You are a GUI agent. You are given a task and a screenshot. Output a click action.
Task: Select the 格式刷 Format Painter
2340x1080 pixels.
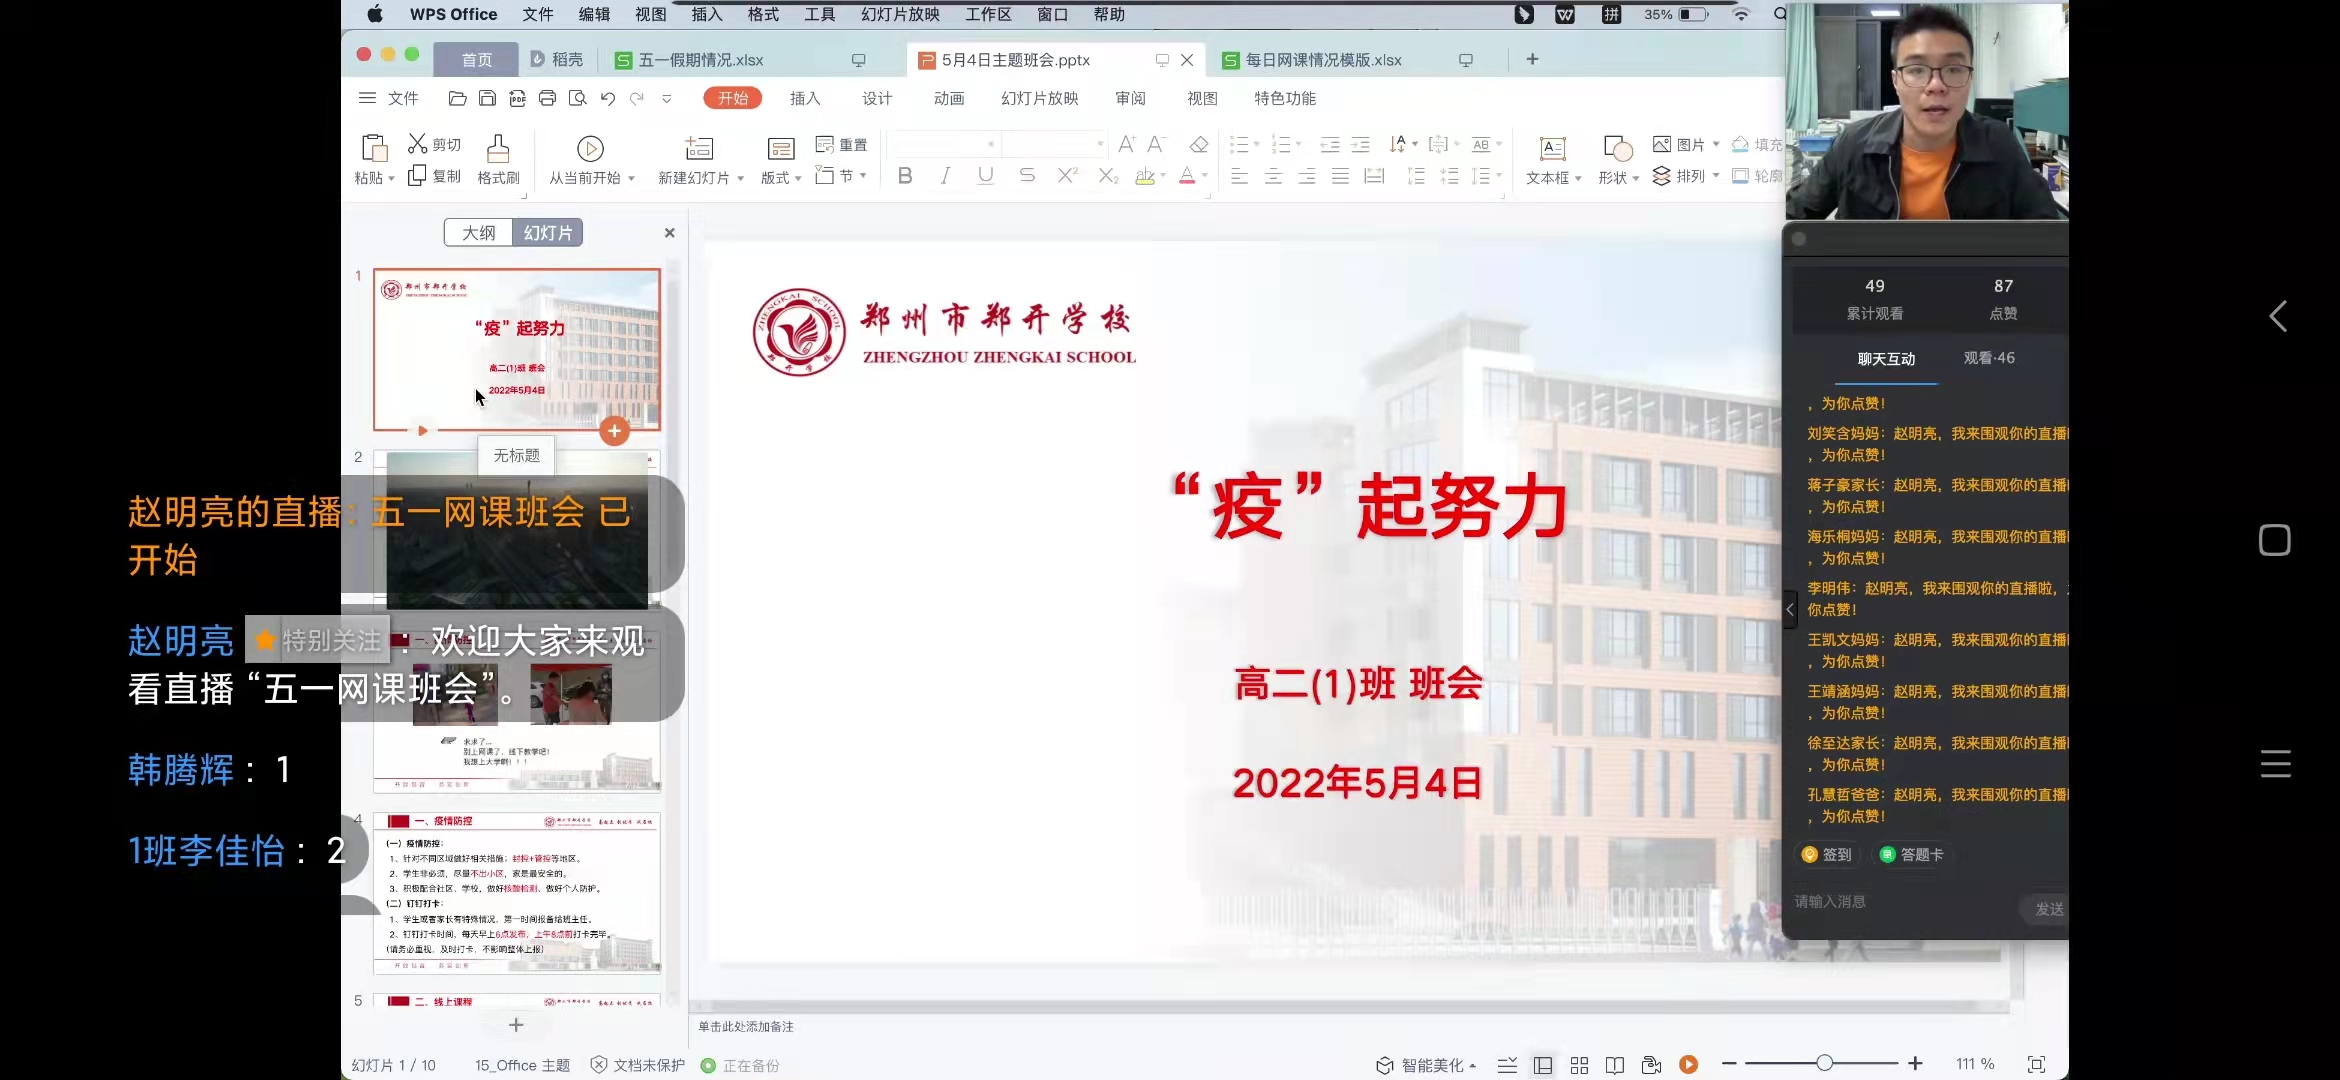[x=498, y=160]
